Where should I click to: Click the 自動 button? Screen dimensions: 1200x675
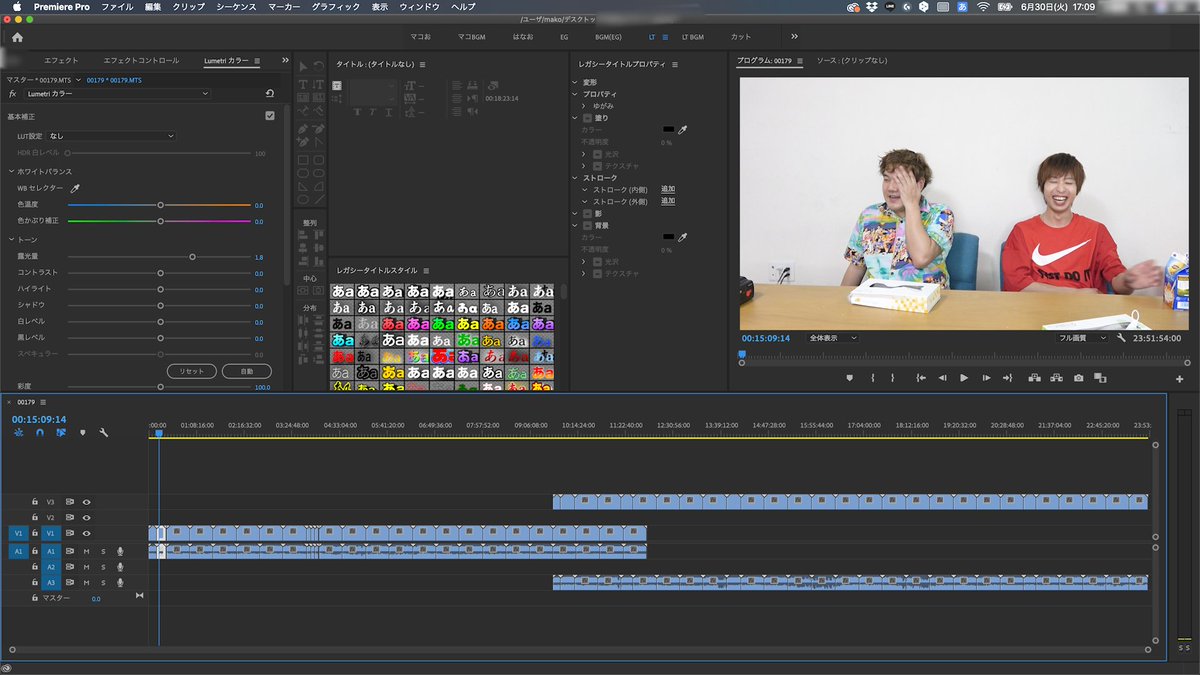(x=246, y=371)
